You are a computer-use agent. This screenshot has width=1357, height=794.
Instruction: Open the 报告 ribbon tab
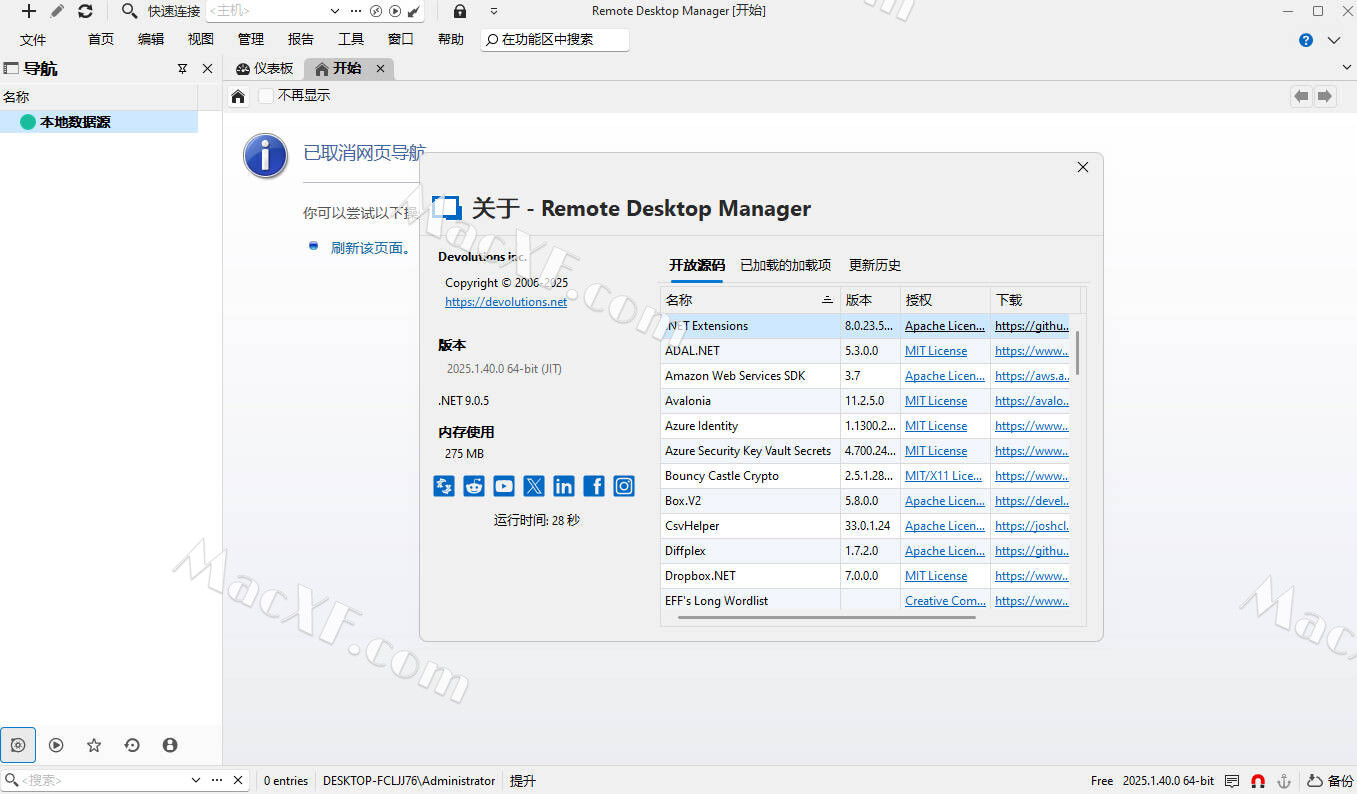coord(301,39)
